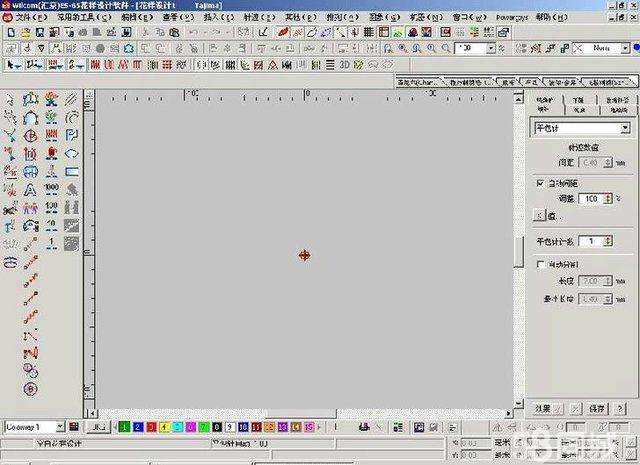This screenshot has width=640, height=465.
Task: Click the New design document icon
Action: click(x=11, y=32)
